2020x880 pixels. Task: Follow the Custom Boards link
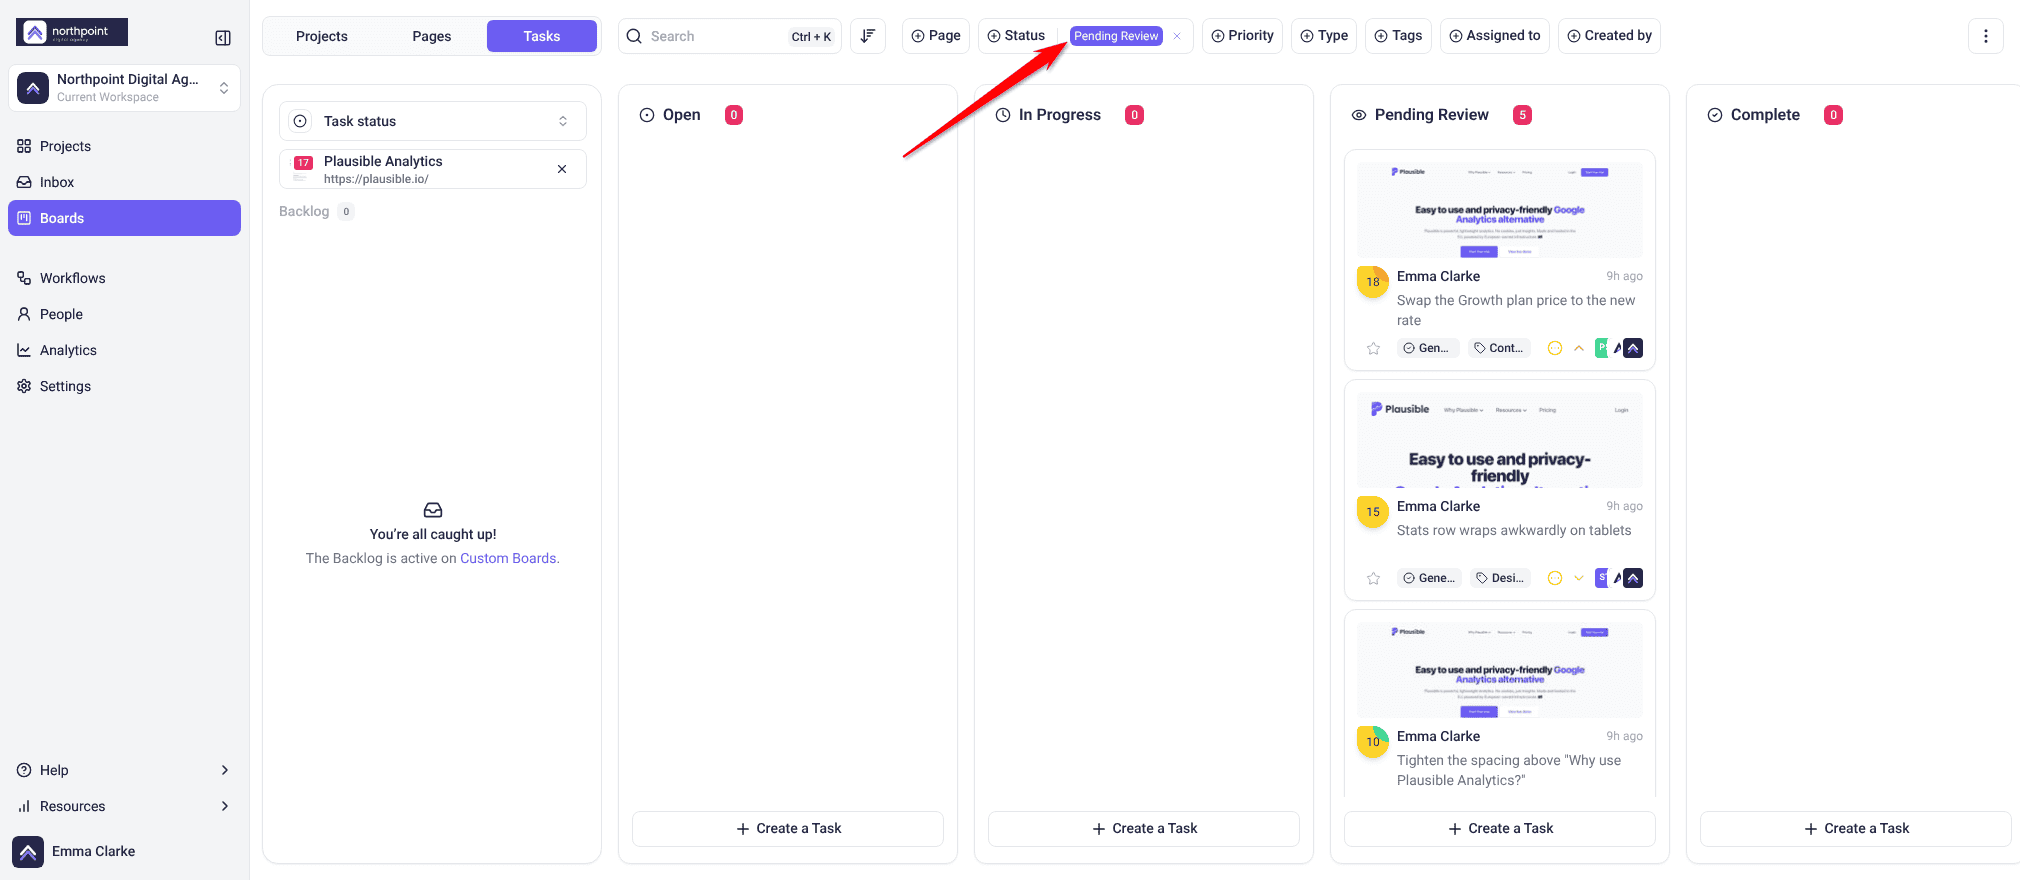(x=508, y=558)
